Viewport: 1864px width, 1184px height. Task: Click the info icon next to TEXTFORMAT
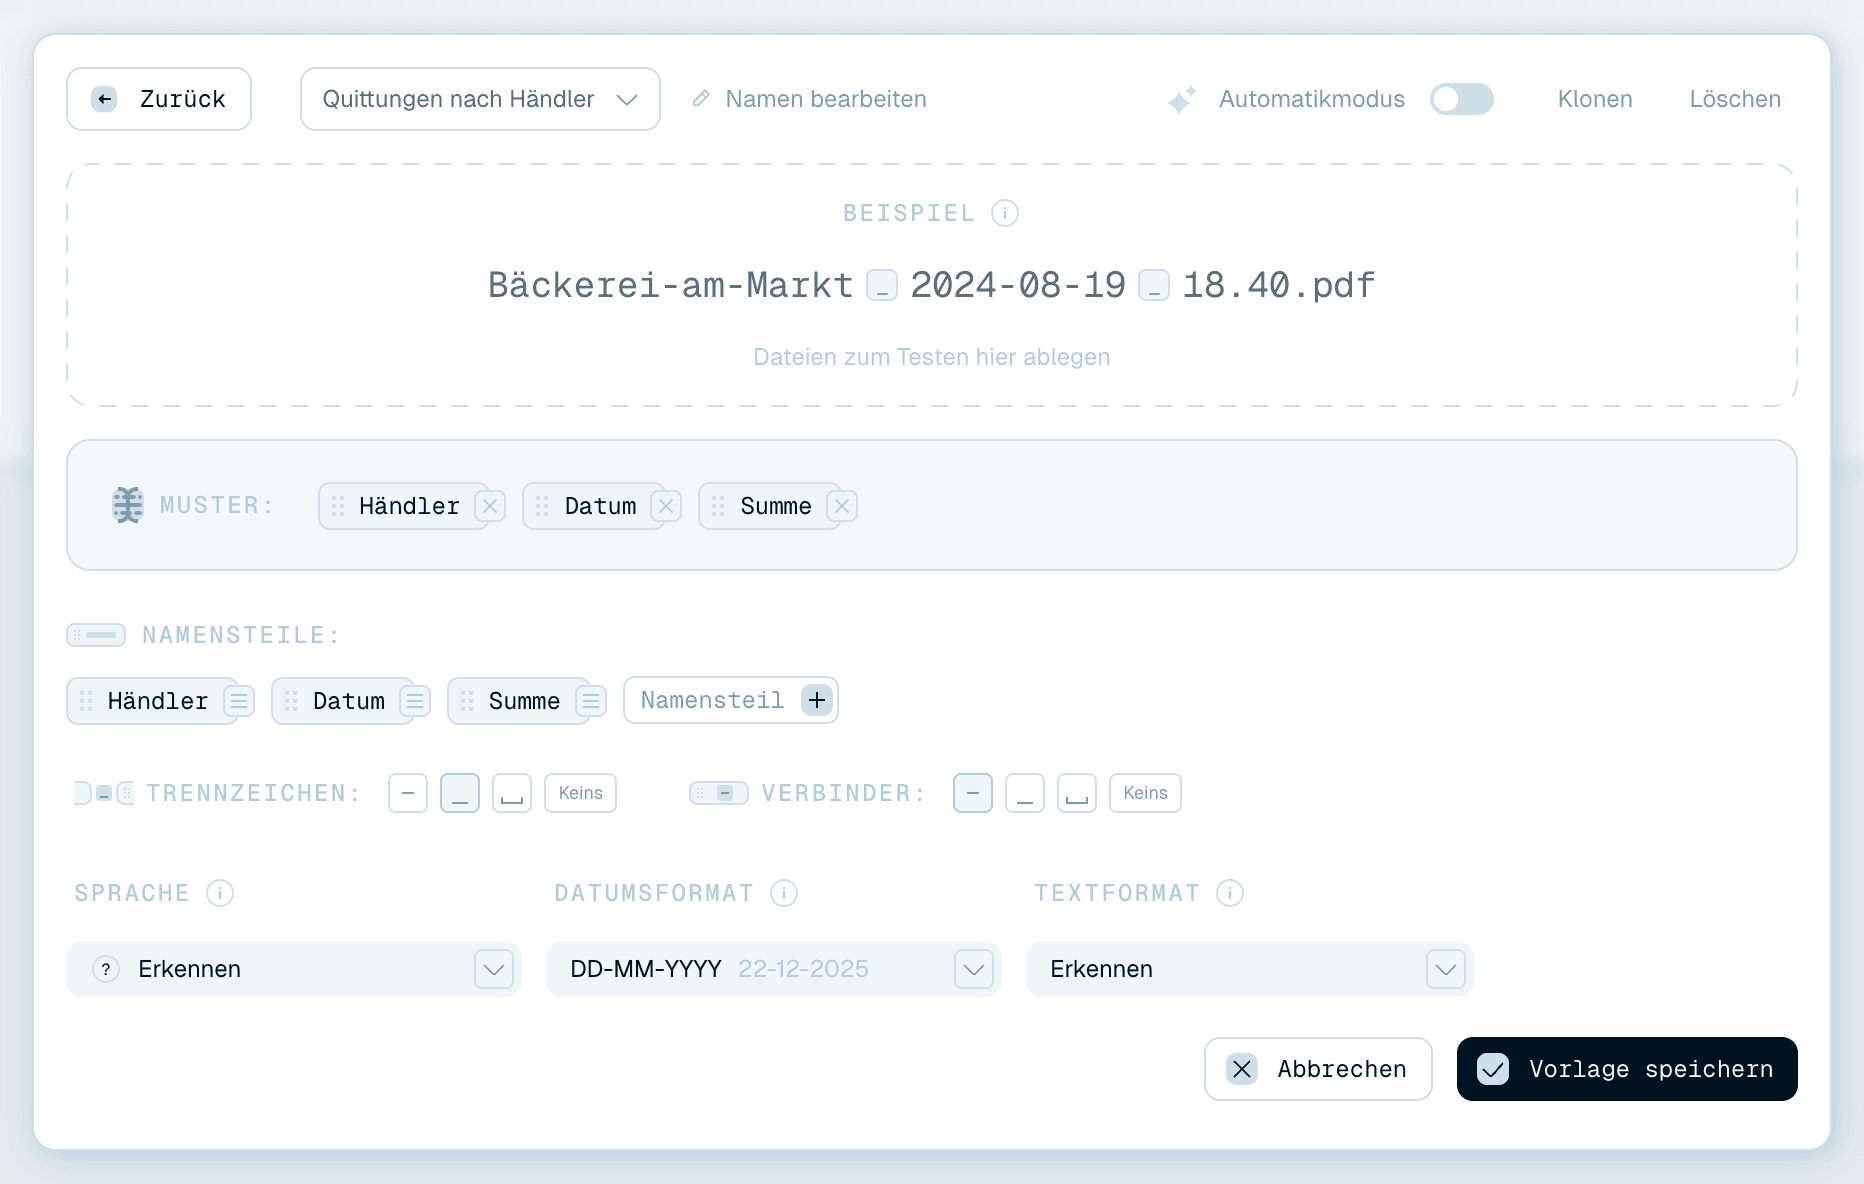1230,893
